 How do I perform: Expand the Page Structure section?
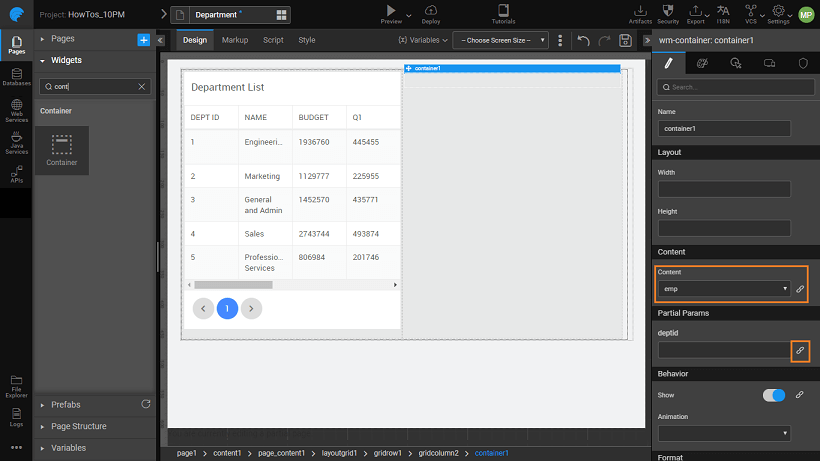tap(79, 426)
